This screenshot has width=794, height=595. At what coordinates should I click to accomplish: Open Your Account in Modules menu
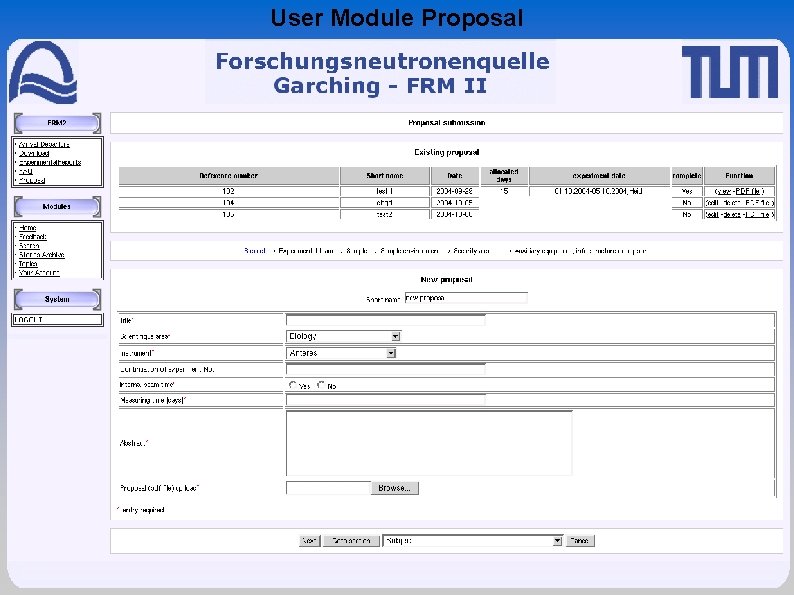[x=39, y=273]
